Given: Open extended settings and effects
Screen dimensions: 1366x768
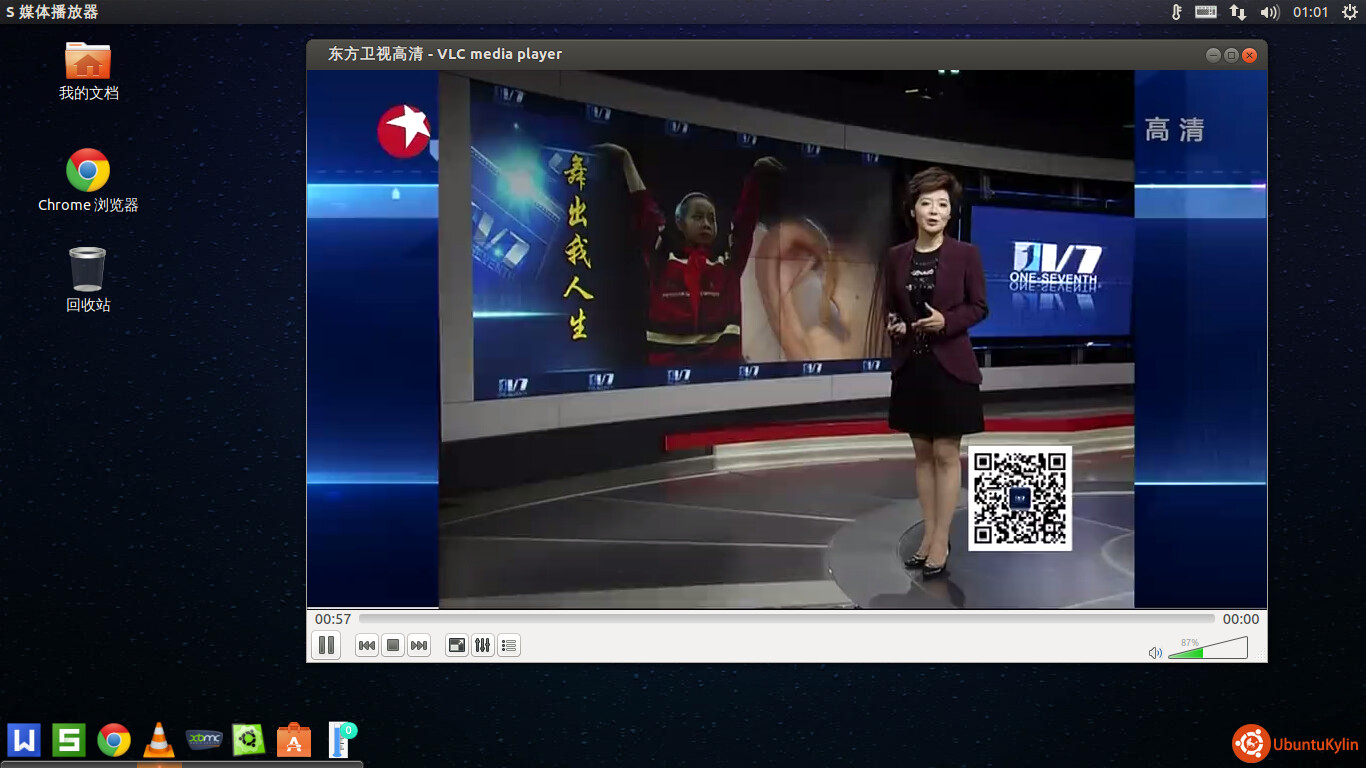Looking at the screenshot, I should tap(483, 646).
